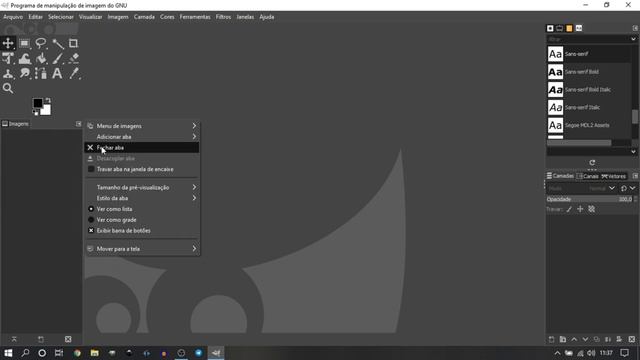Select the Eraser tool
The image size is (640, 360).
pos(73,58)
